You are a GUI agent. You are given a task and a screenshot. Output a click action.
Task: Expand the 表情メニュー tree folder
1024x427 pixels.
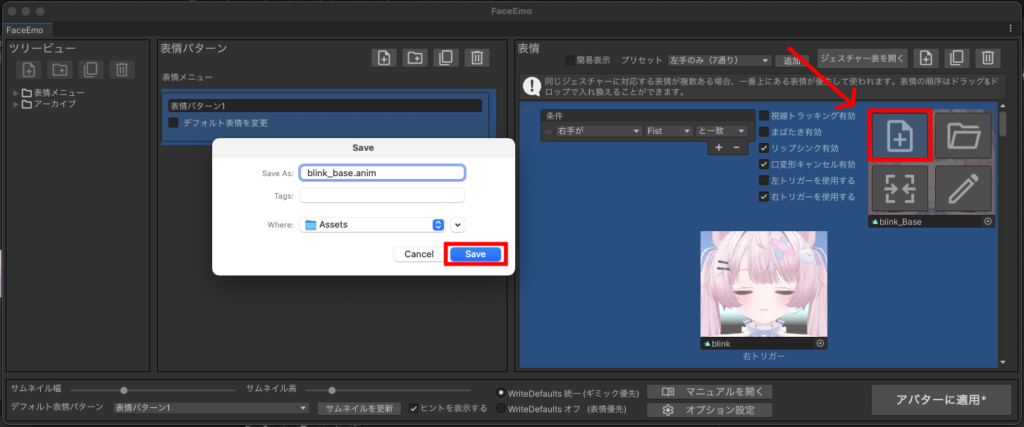point(15,93)
